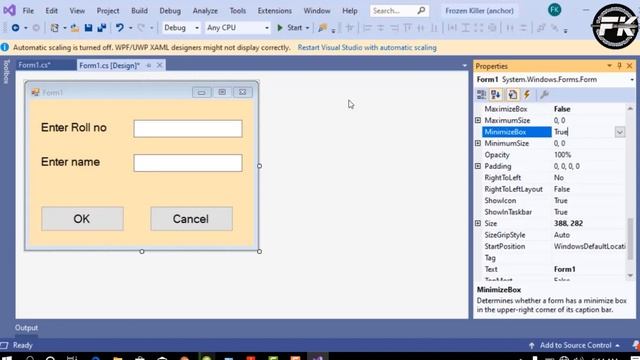This screenshot has width=640, height=360.
Task: Click the Save All toolbar icon
Action: click(x=102, y=28)
